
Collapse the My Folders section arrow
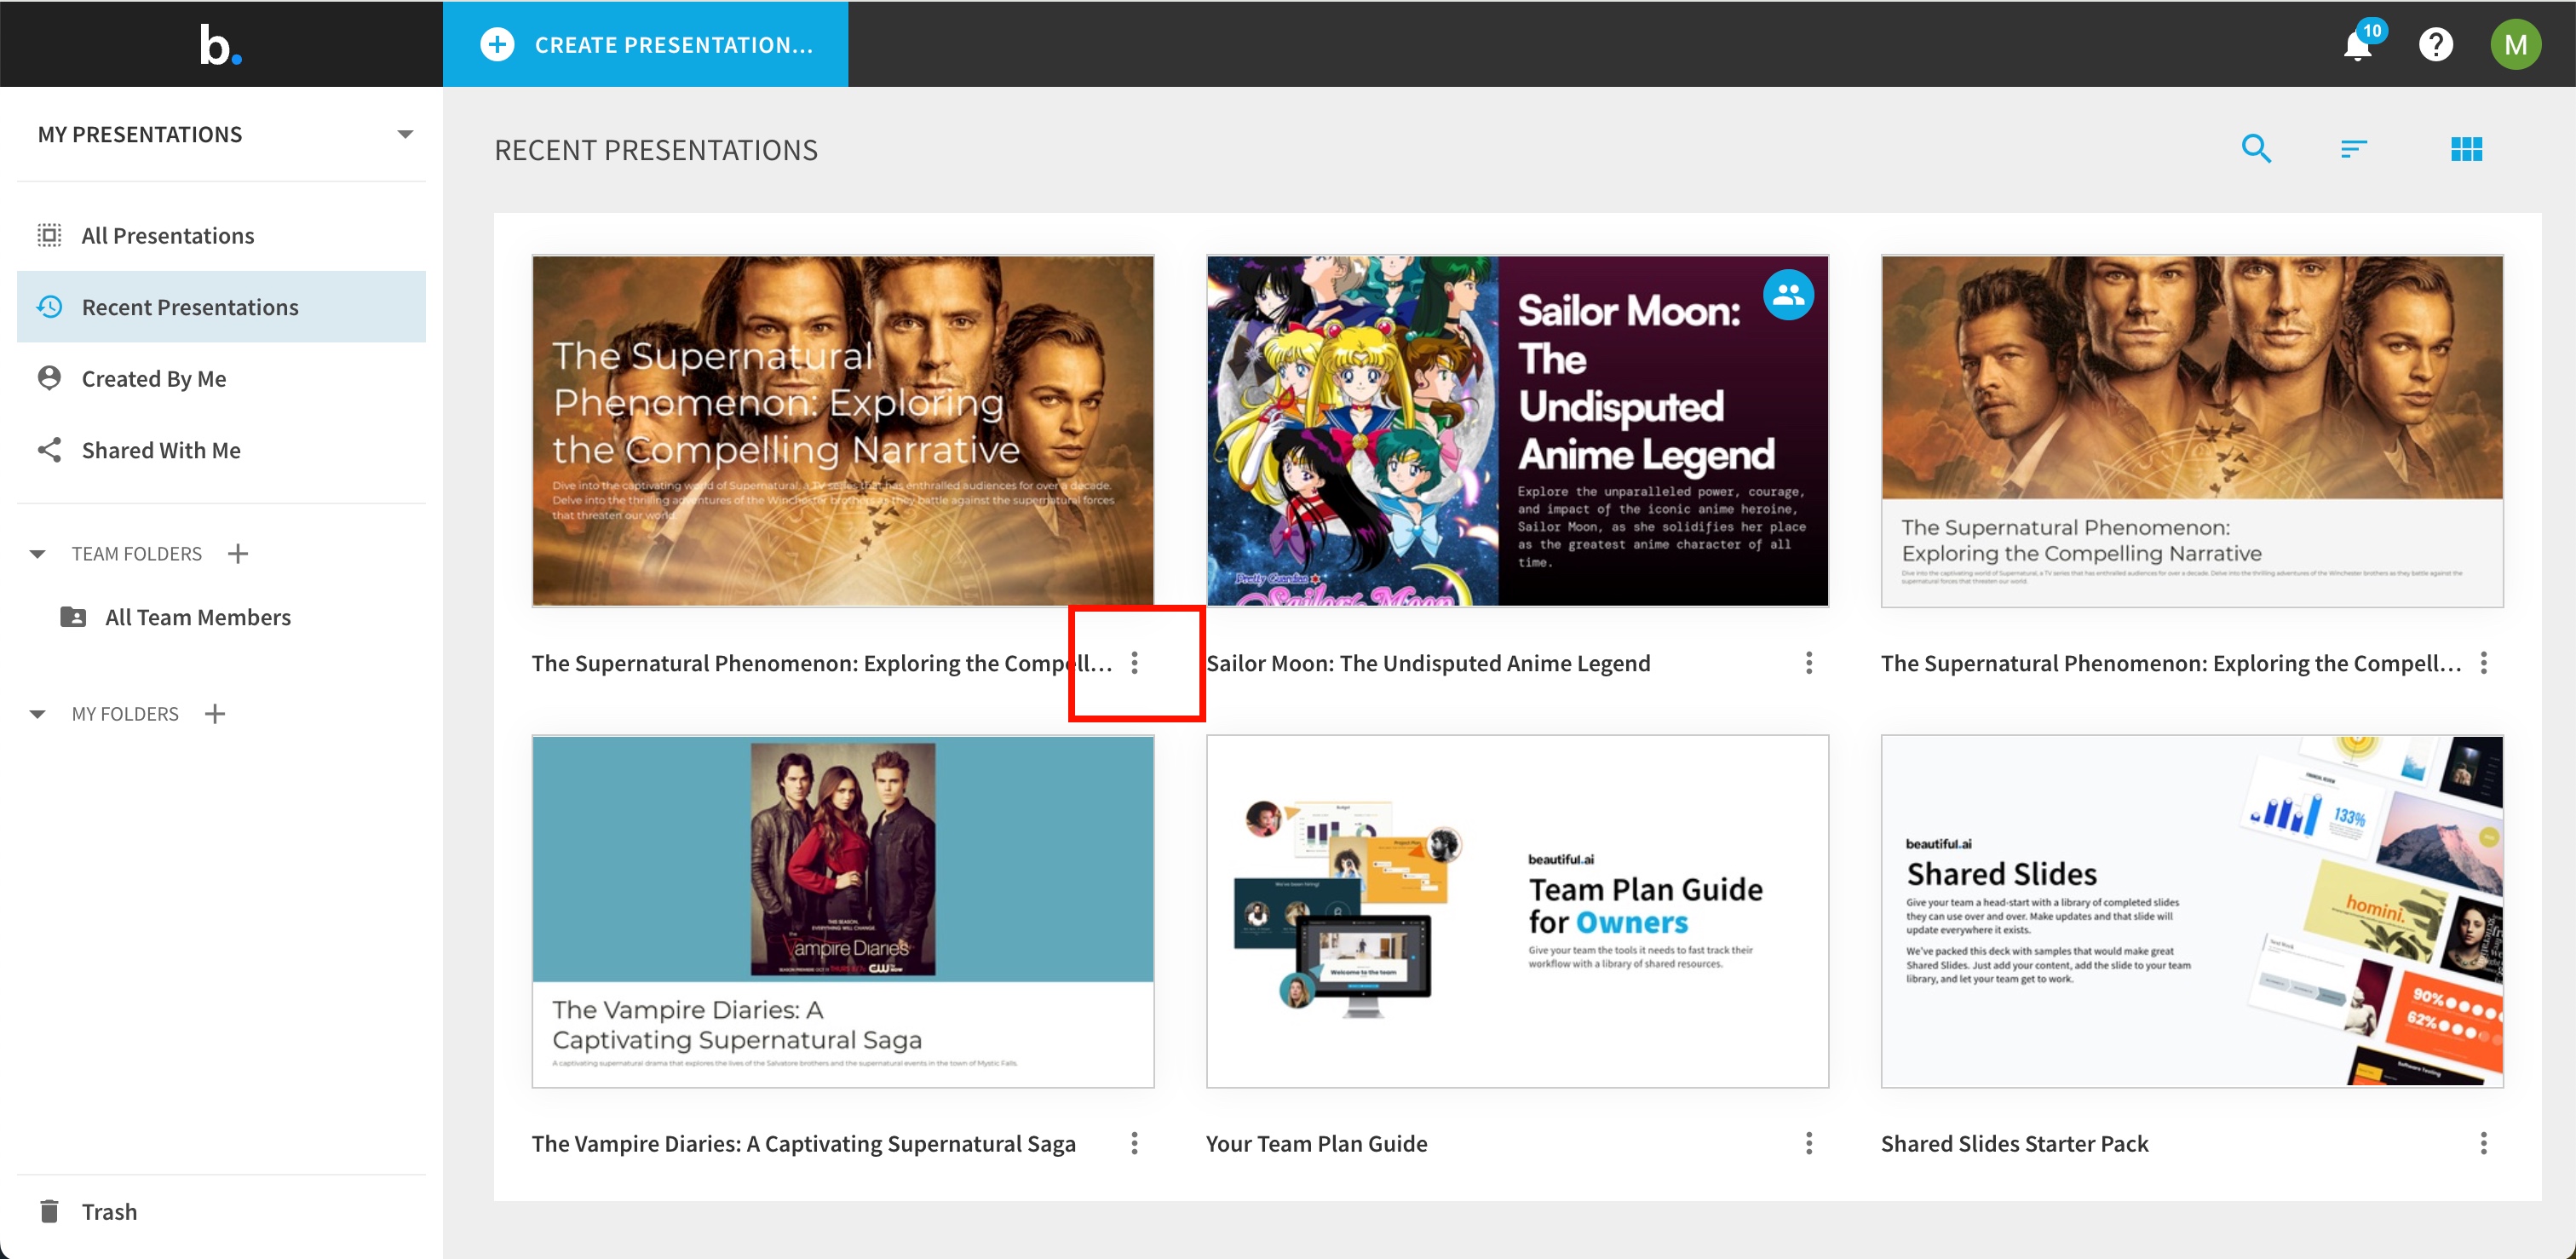[38, 714]
